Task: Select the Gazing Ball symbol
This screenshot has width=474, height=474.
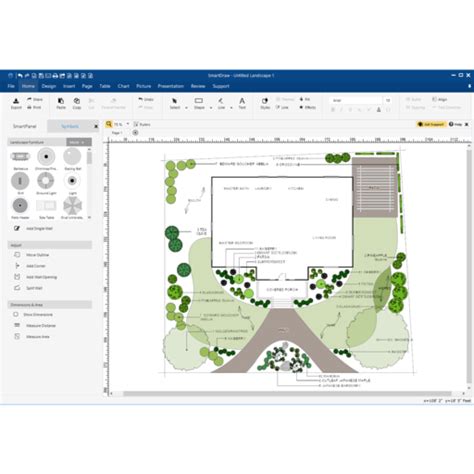Action: pos(72,159)
